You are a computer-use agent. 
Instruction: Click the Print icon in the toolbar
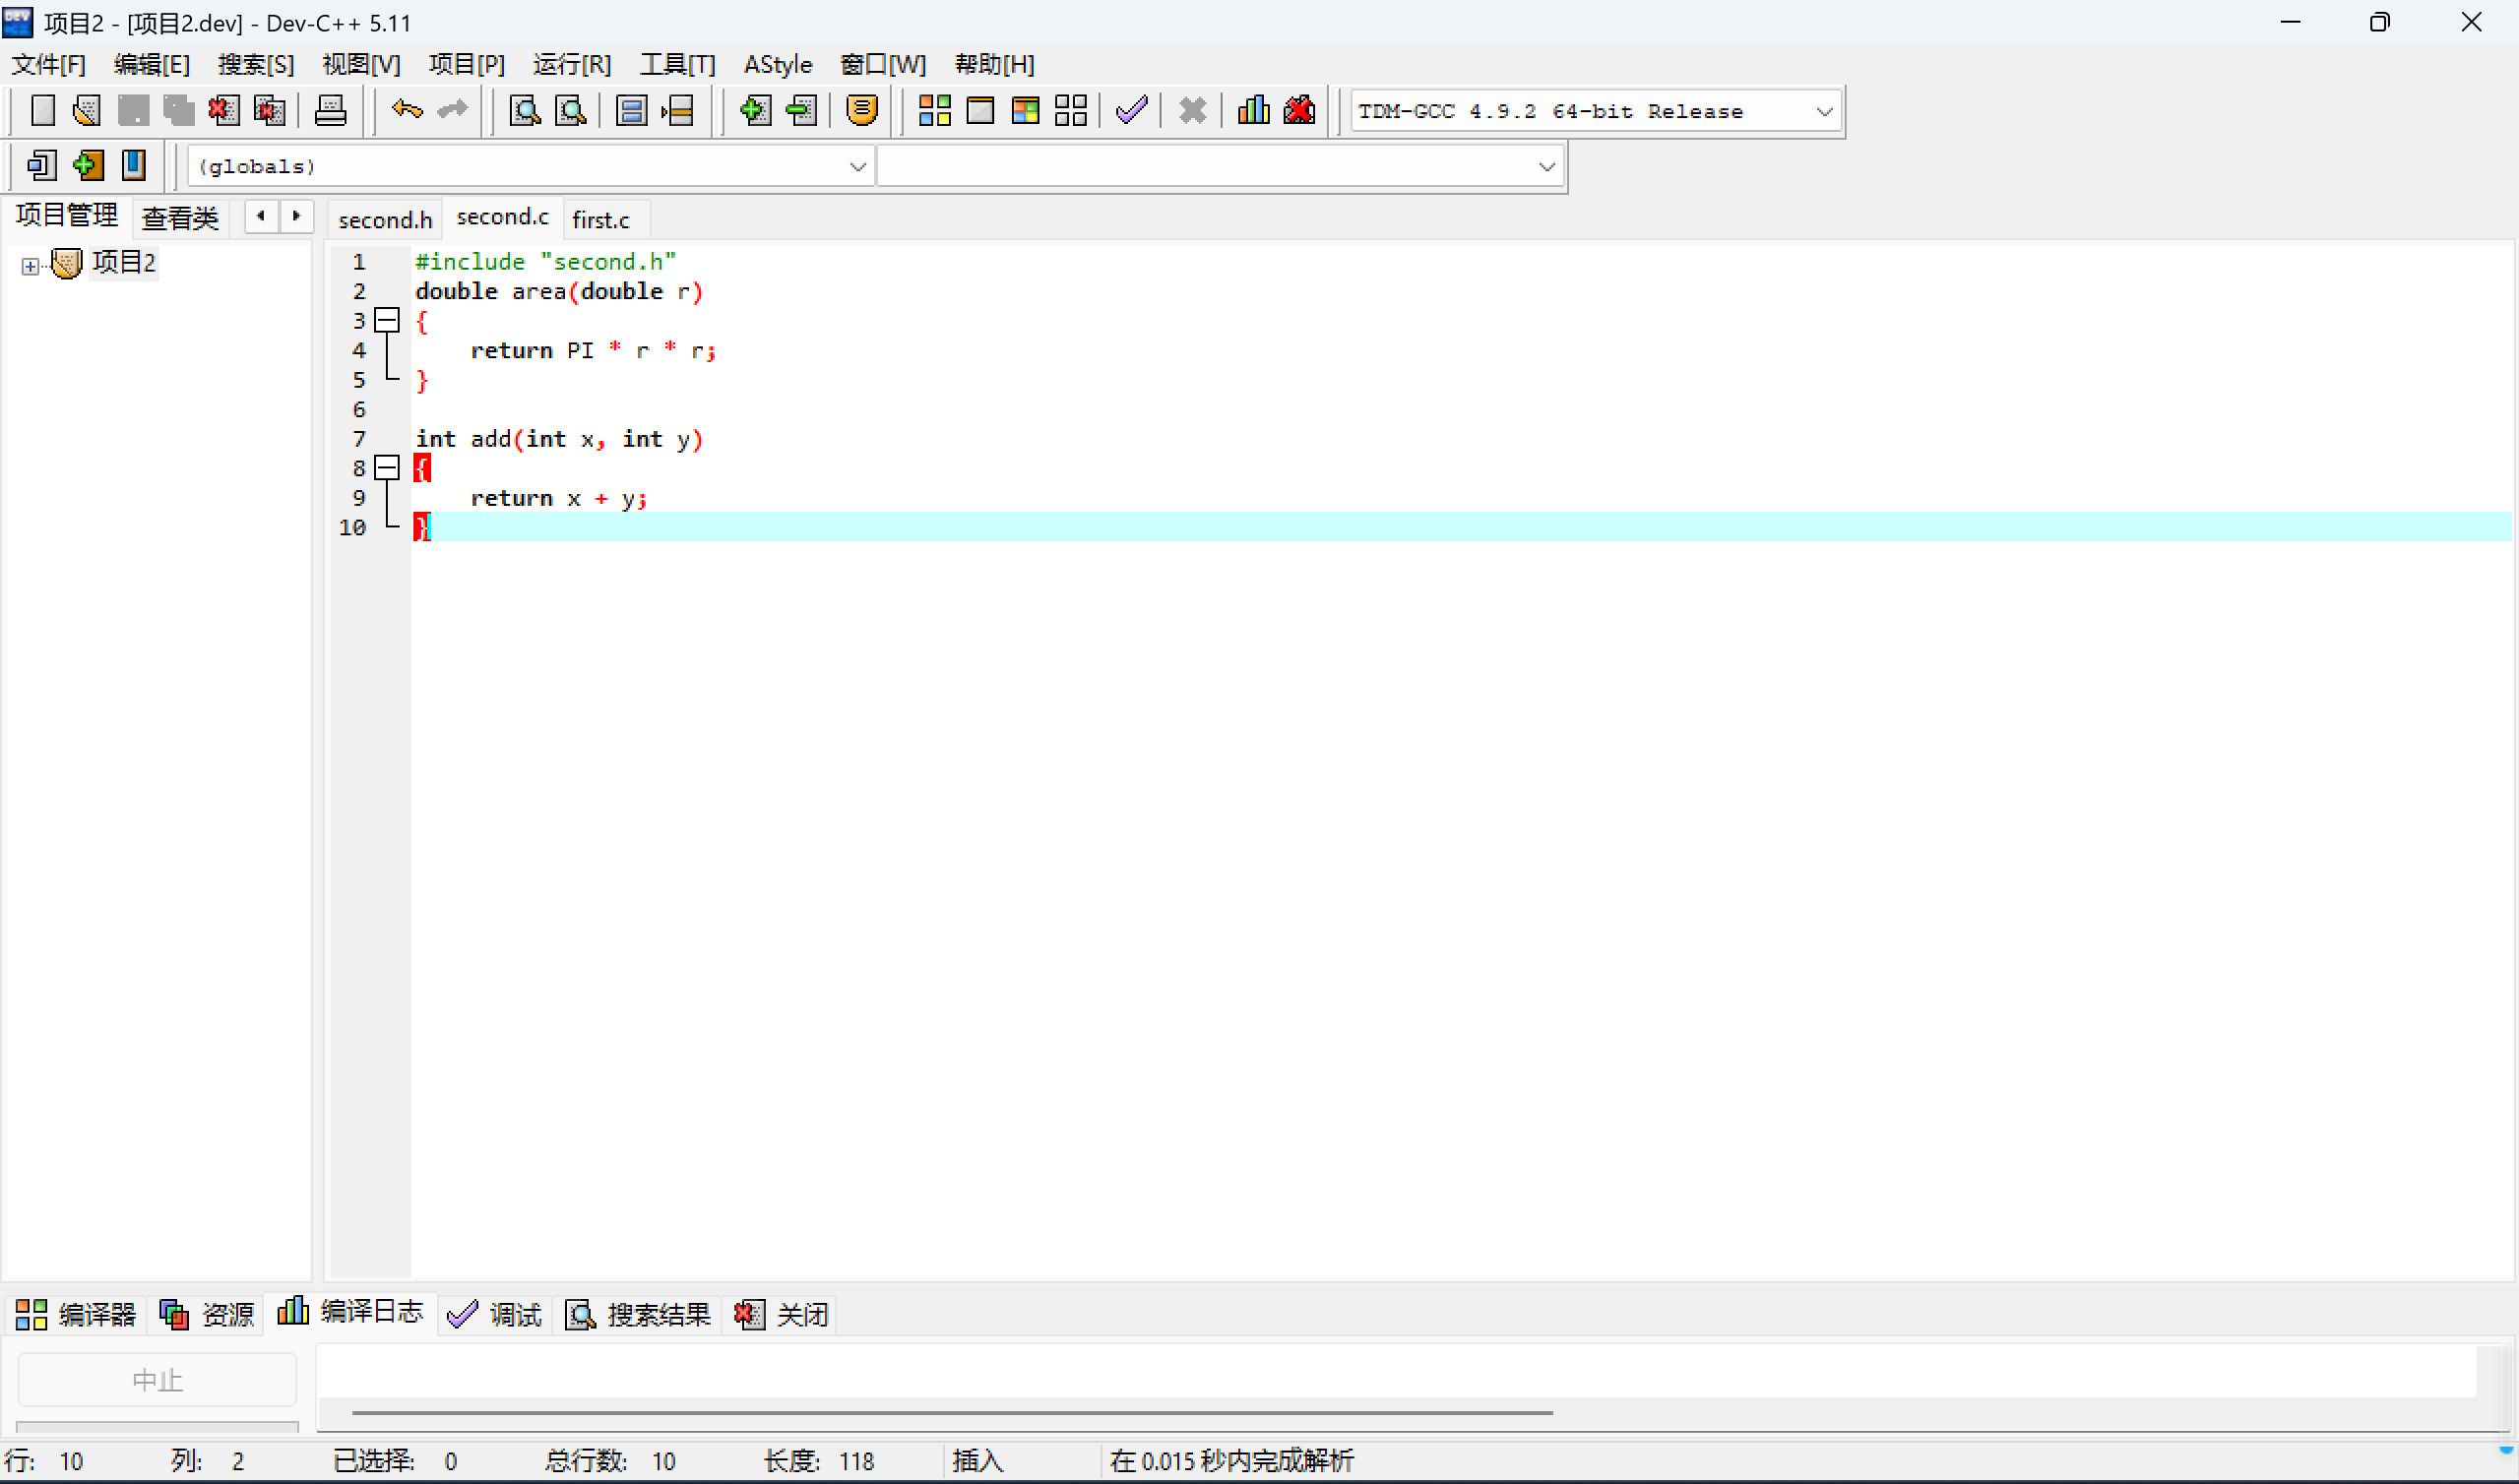pos(330,110)
